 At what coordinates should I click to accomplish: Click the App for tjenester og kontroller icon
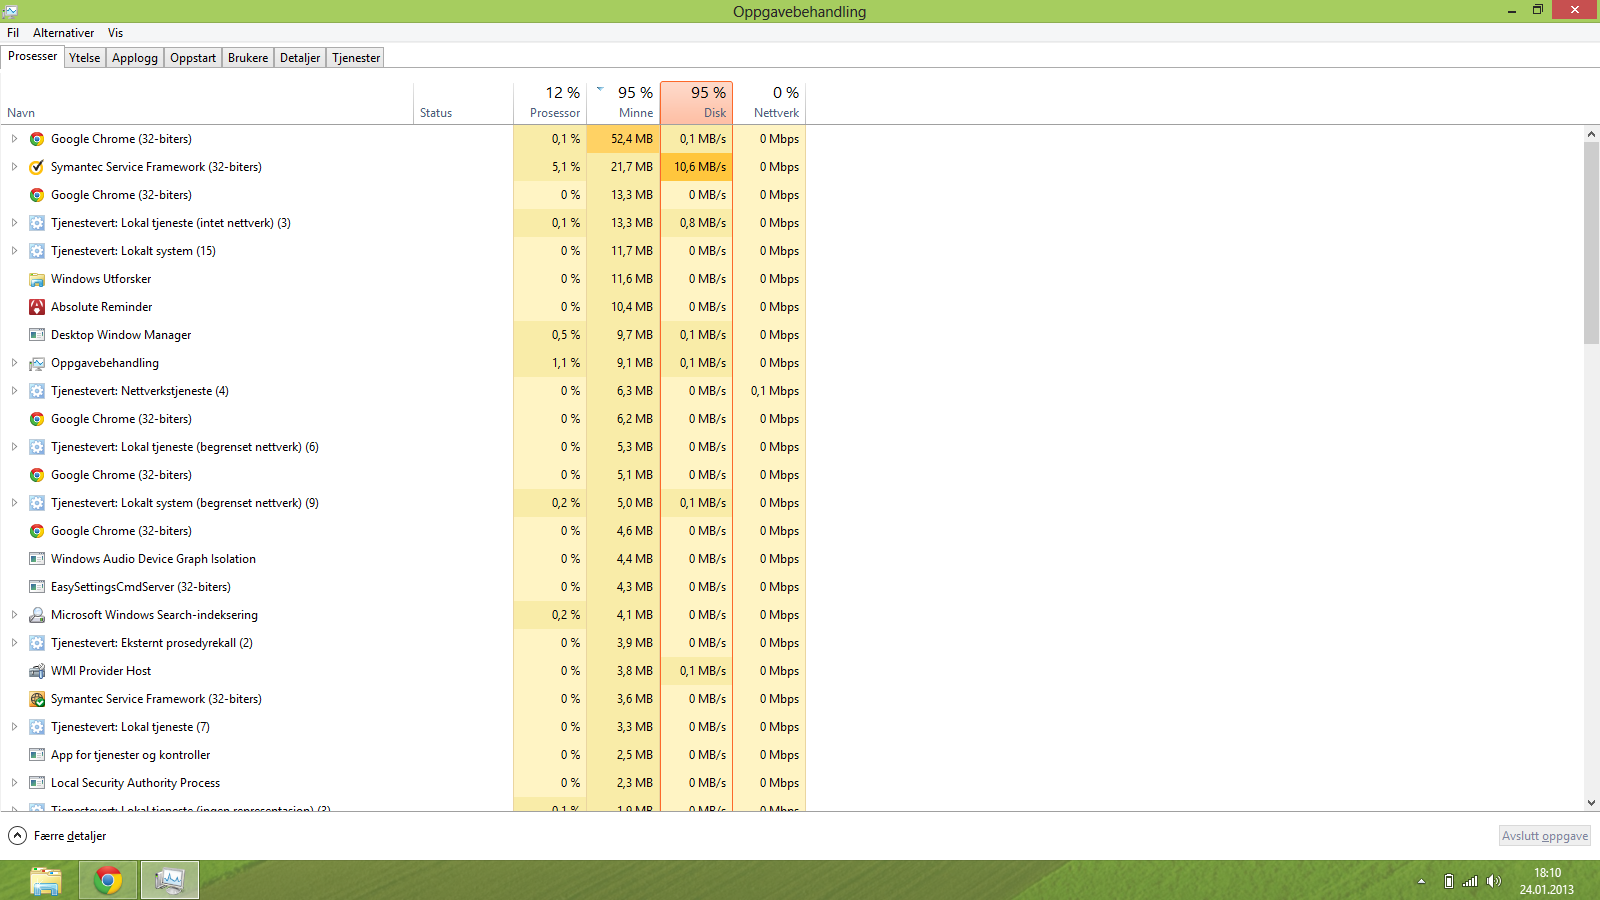tap(37, 755)
